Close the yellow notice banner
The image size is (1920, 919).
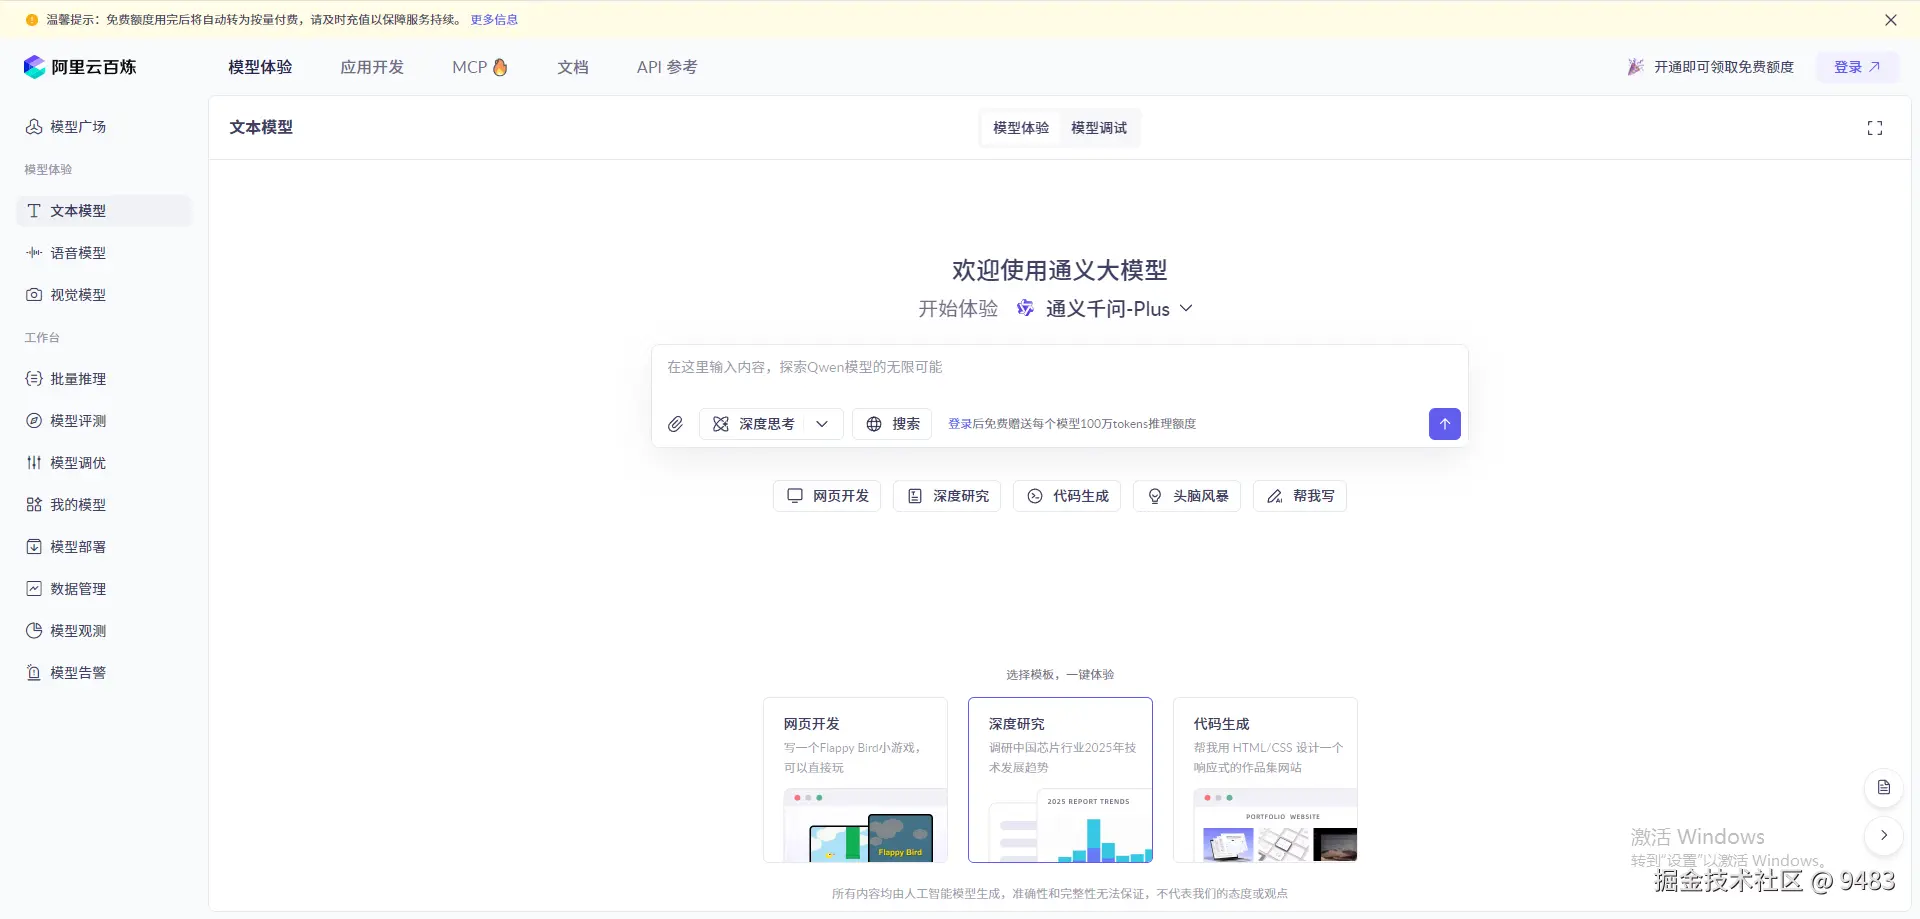pyautogui.click(x=1891, y=20)
